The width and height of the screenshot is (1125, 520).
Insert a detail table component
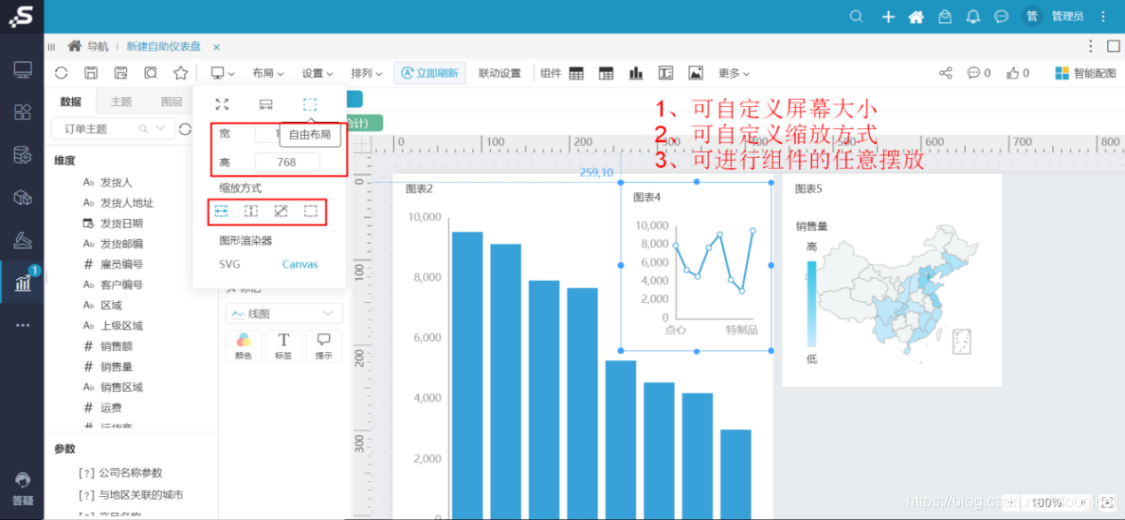(x=576, y=73)
